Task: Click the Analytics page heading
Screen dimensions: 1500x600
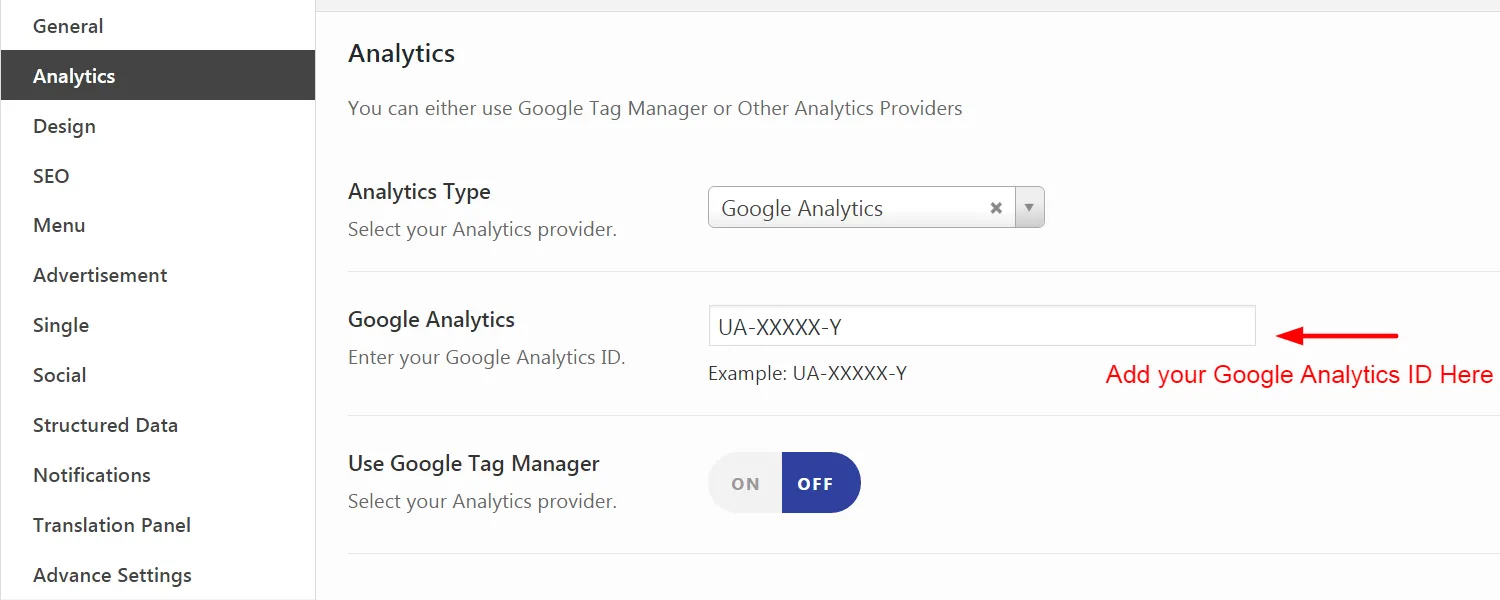Action: tap(401, 53)
